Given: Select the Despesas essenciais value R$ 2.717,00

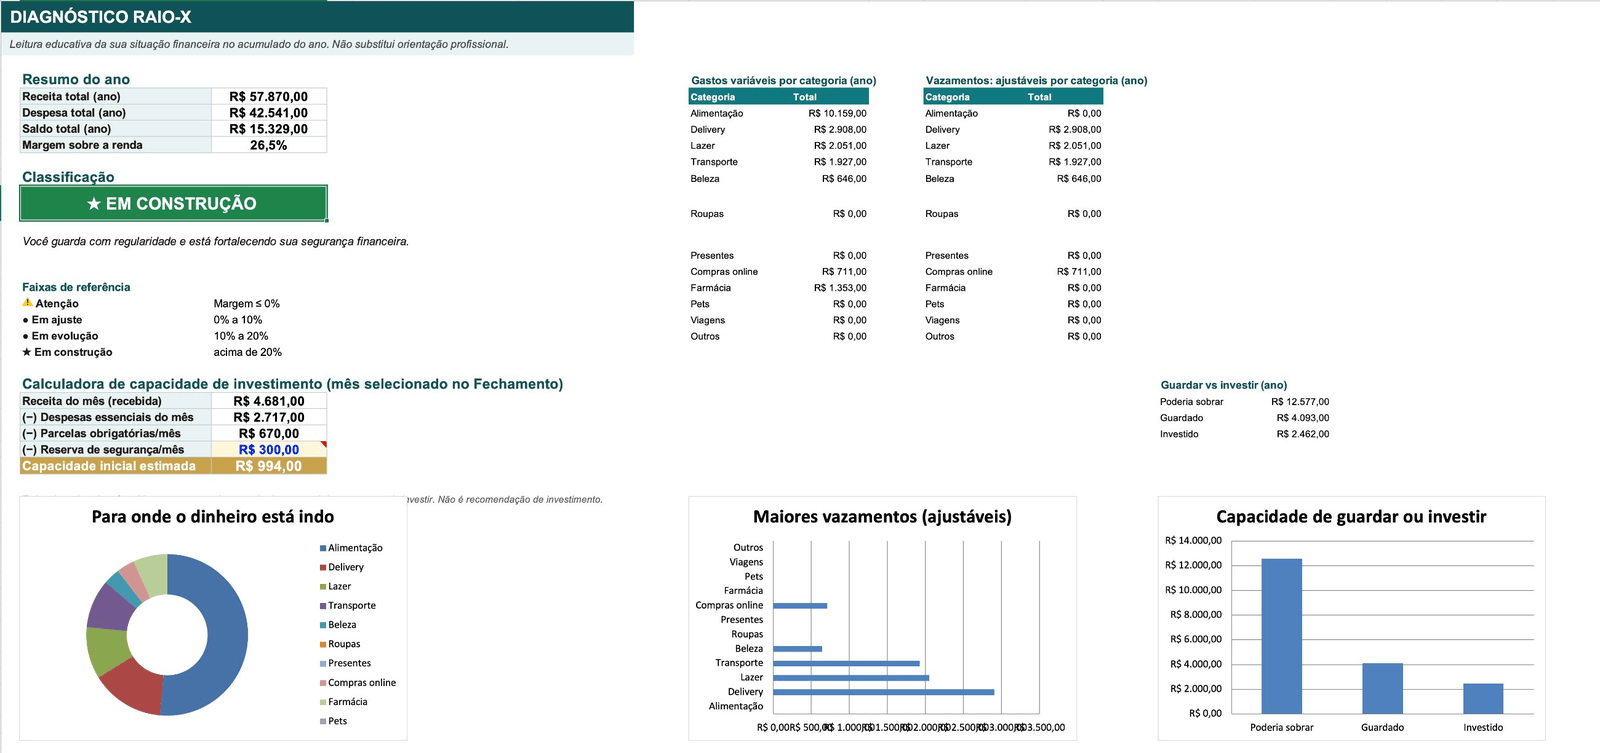Looking at the screenshot, I should coord(269,417).
